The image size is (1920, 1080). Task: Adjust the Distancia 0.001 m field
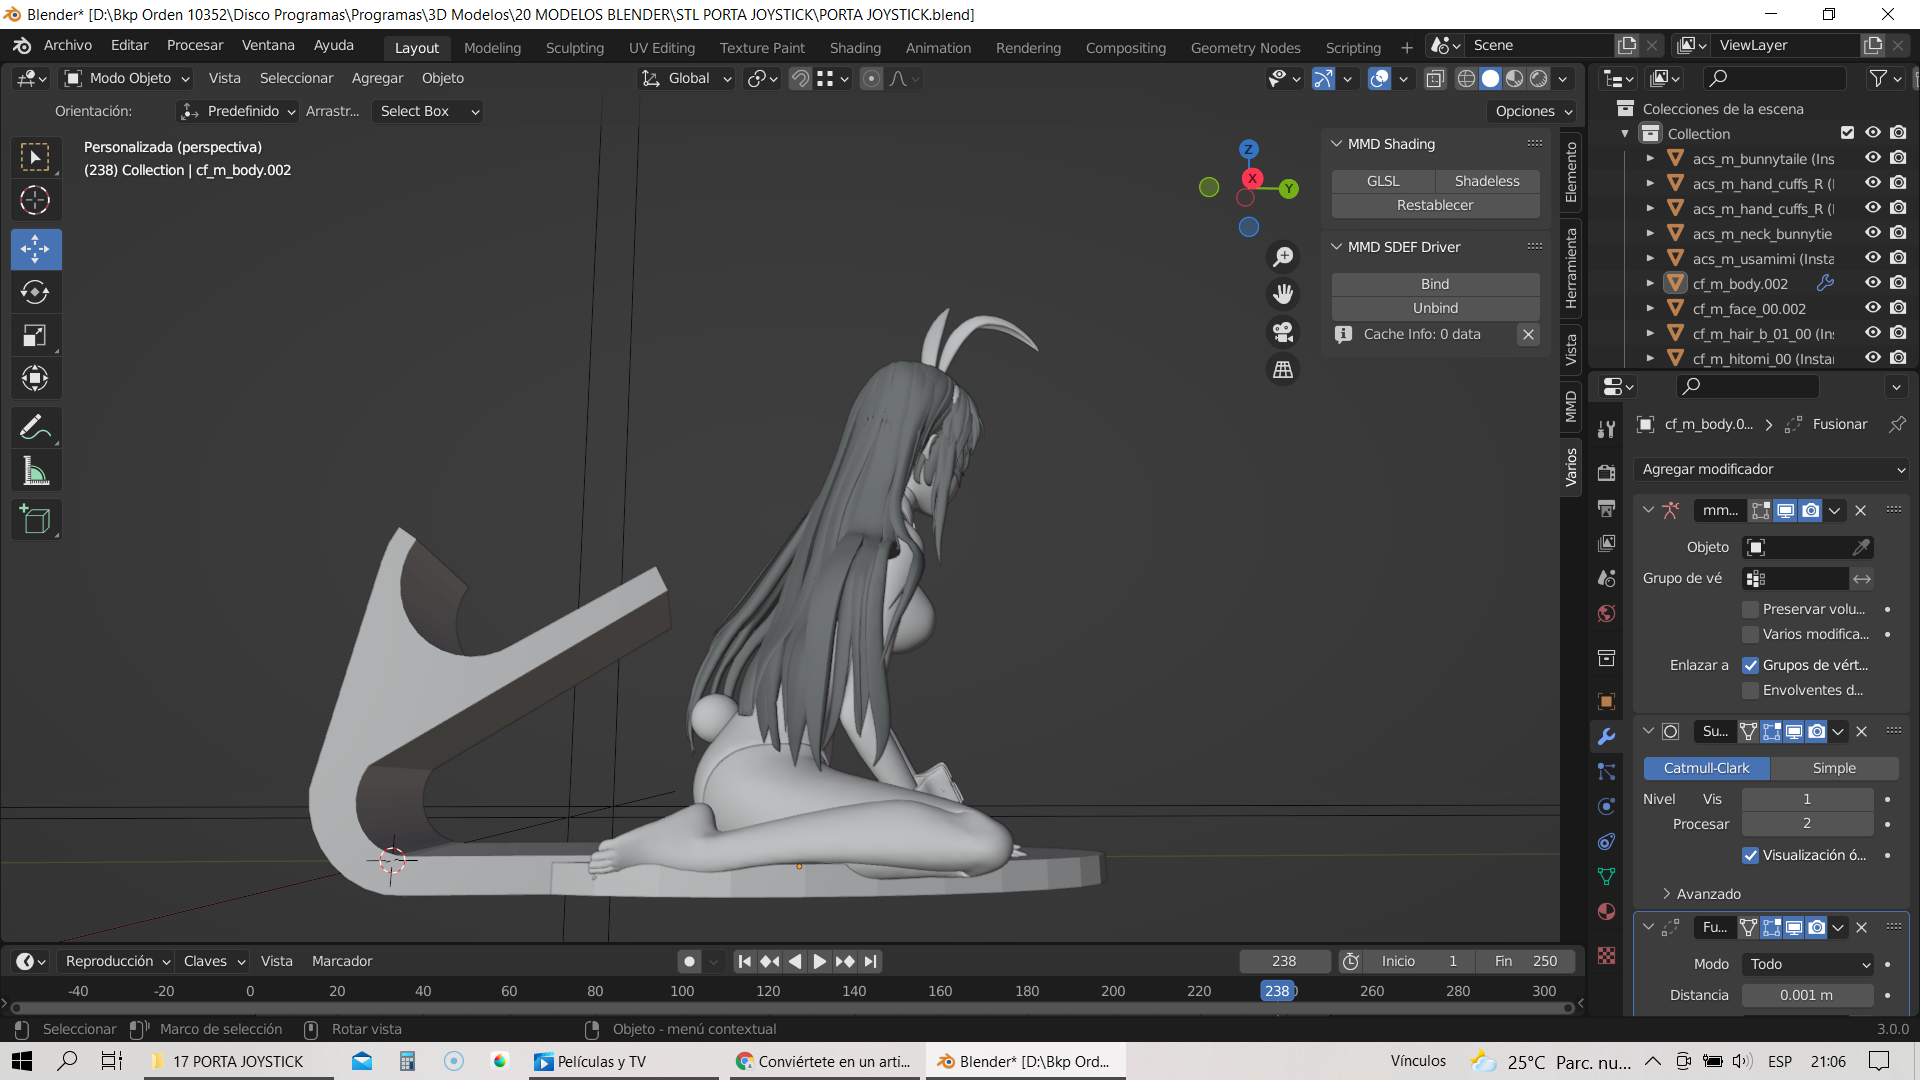(x=1807, y=995)
